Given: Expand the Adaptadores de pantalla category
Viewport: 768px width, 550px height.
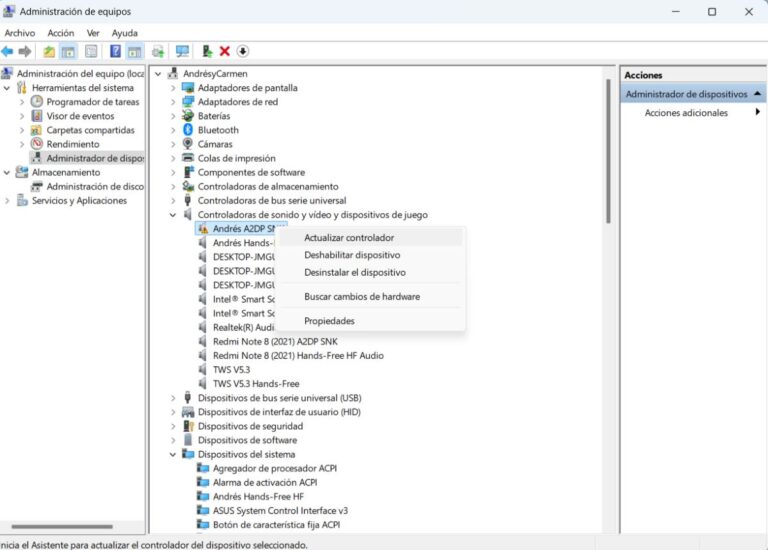Looking at the screenshot, I should [x=173, y=88].
